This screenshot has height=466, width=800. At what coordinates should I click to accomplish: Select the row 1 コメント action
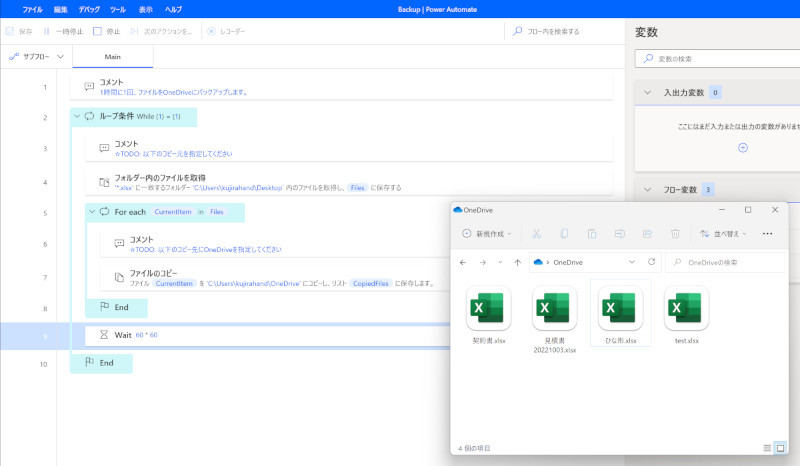341,87
